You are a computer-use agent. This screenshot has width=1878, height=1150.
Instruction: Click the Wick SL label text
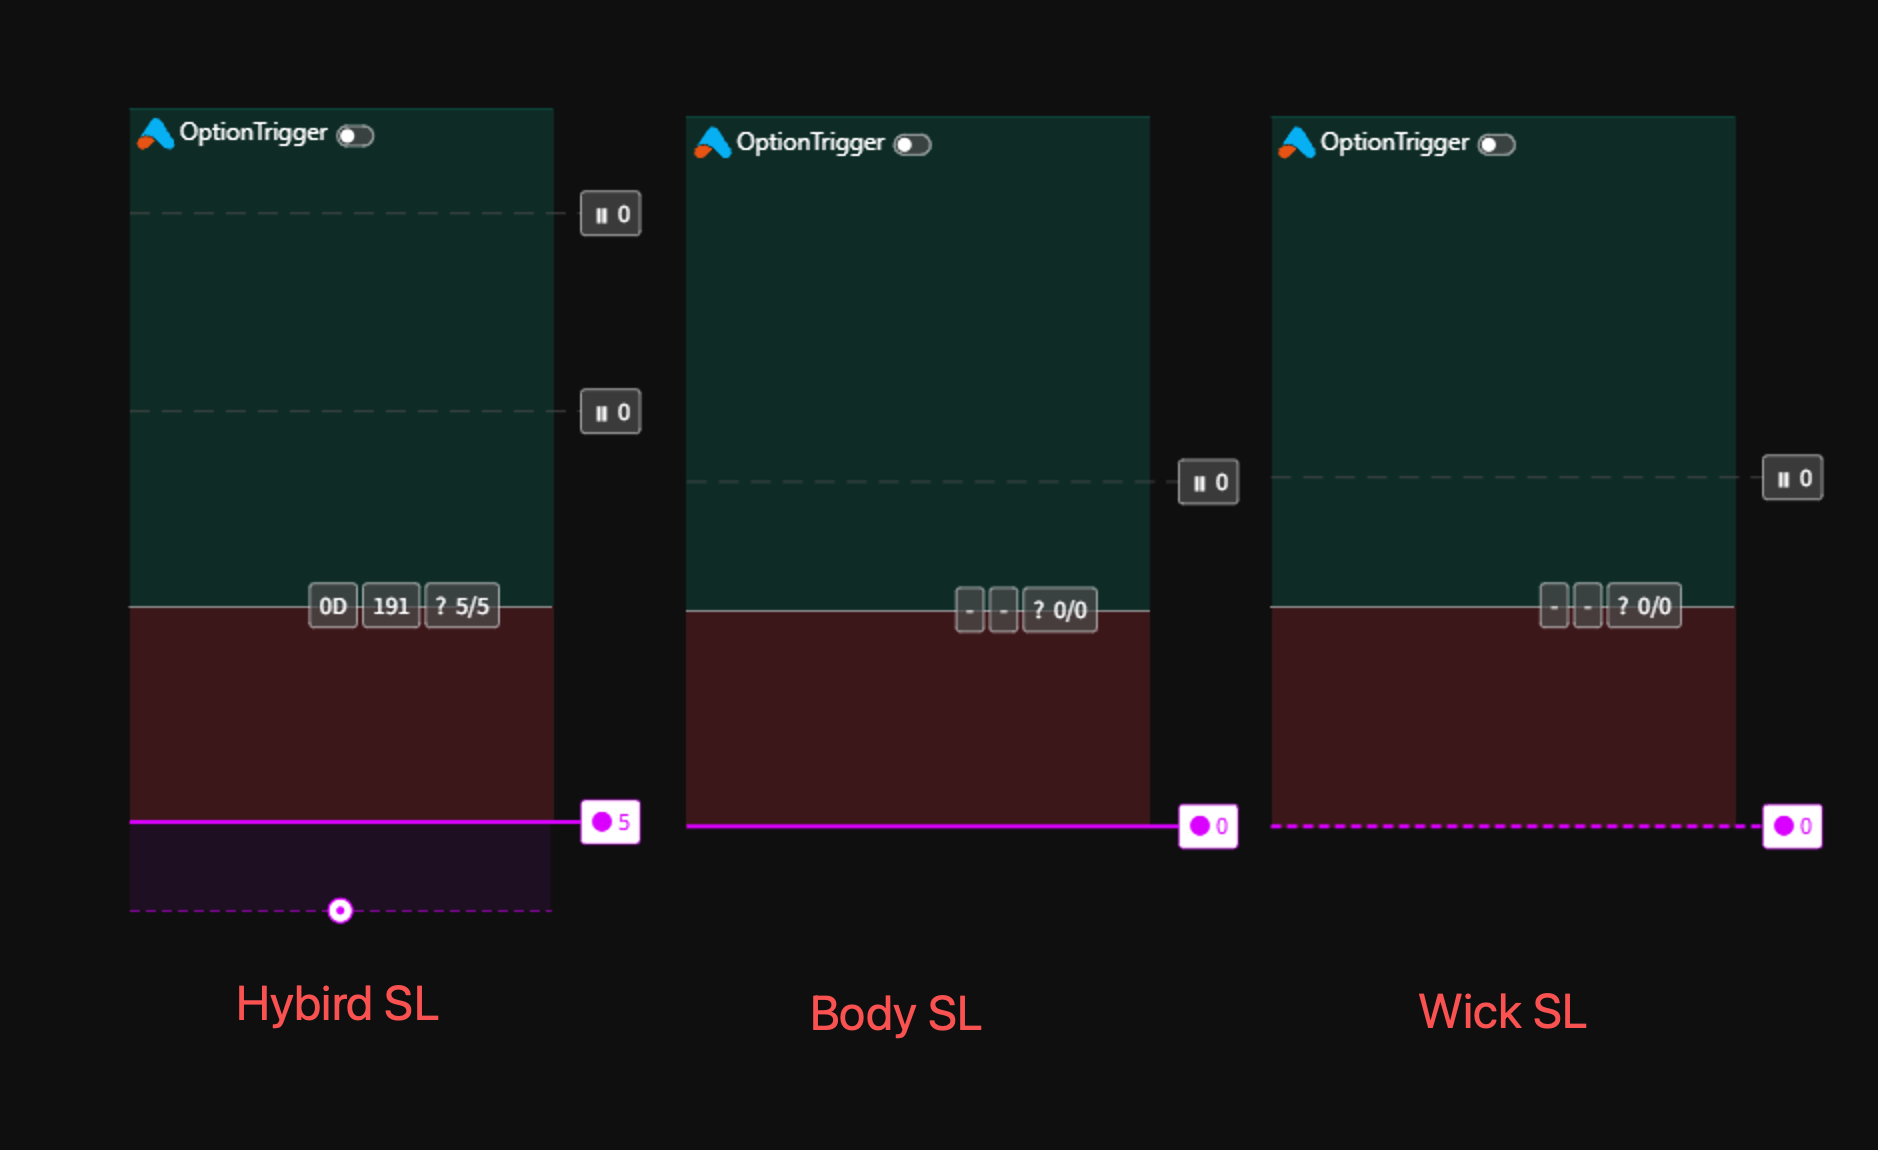click(1502, 1011)
